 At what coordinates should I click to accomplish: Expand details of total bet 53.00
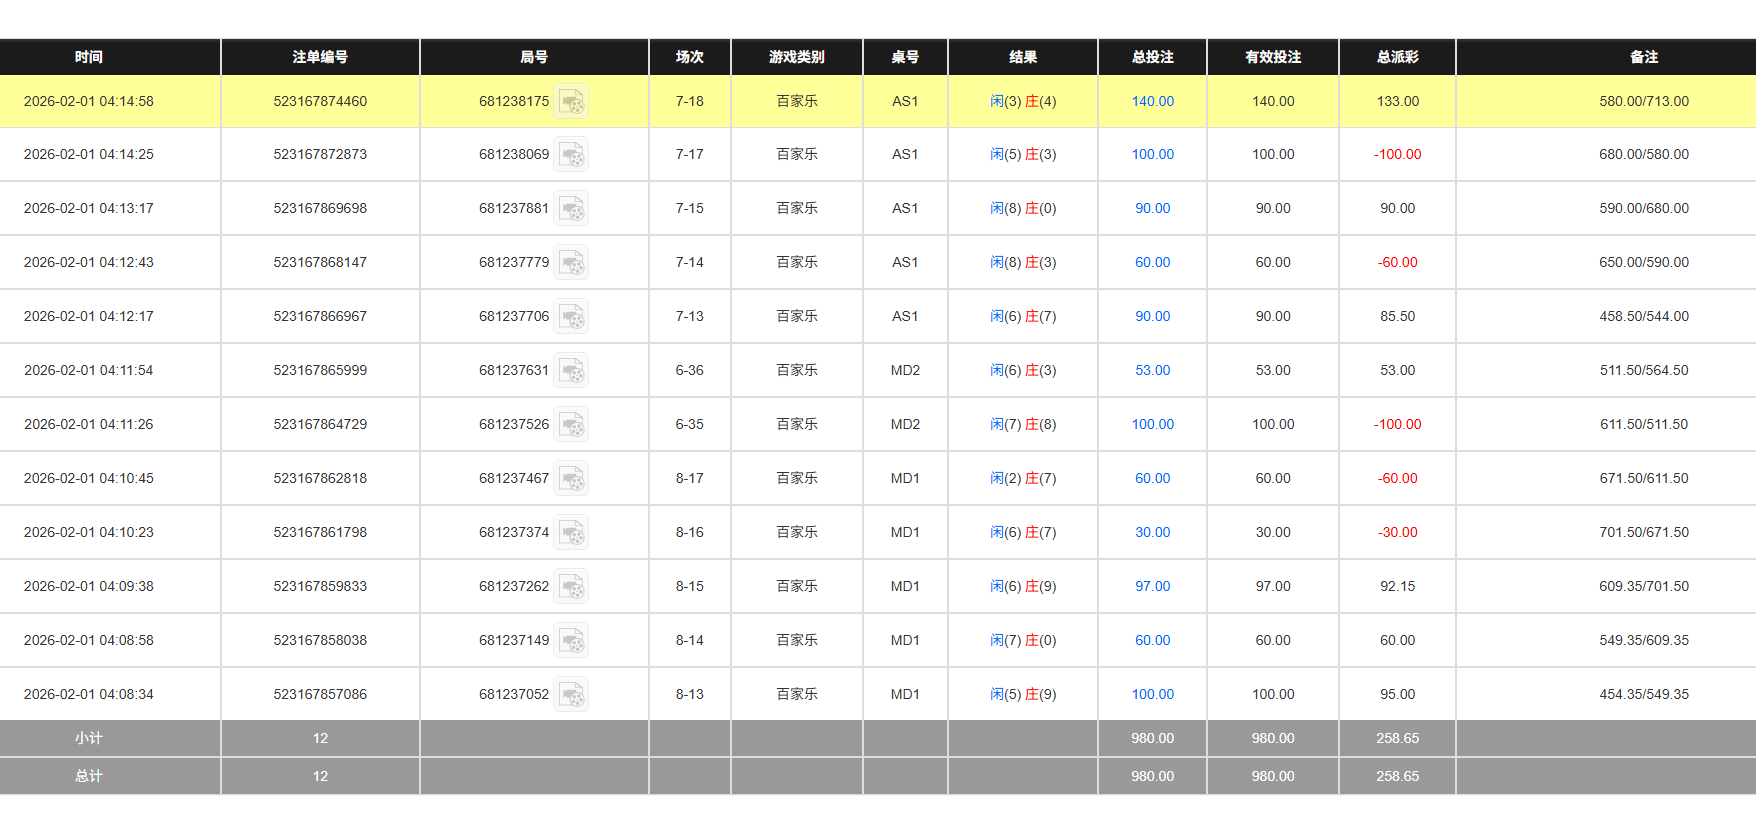click(x=1152, y=370)
